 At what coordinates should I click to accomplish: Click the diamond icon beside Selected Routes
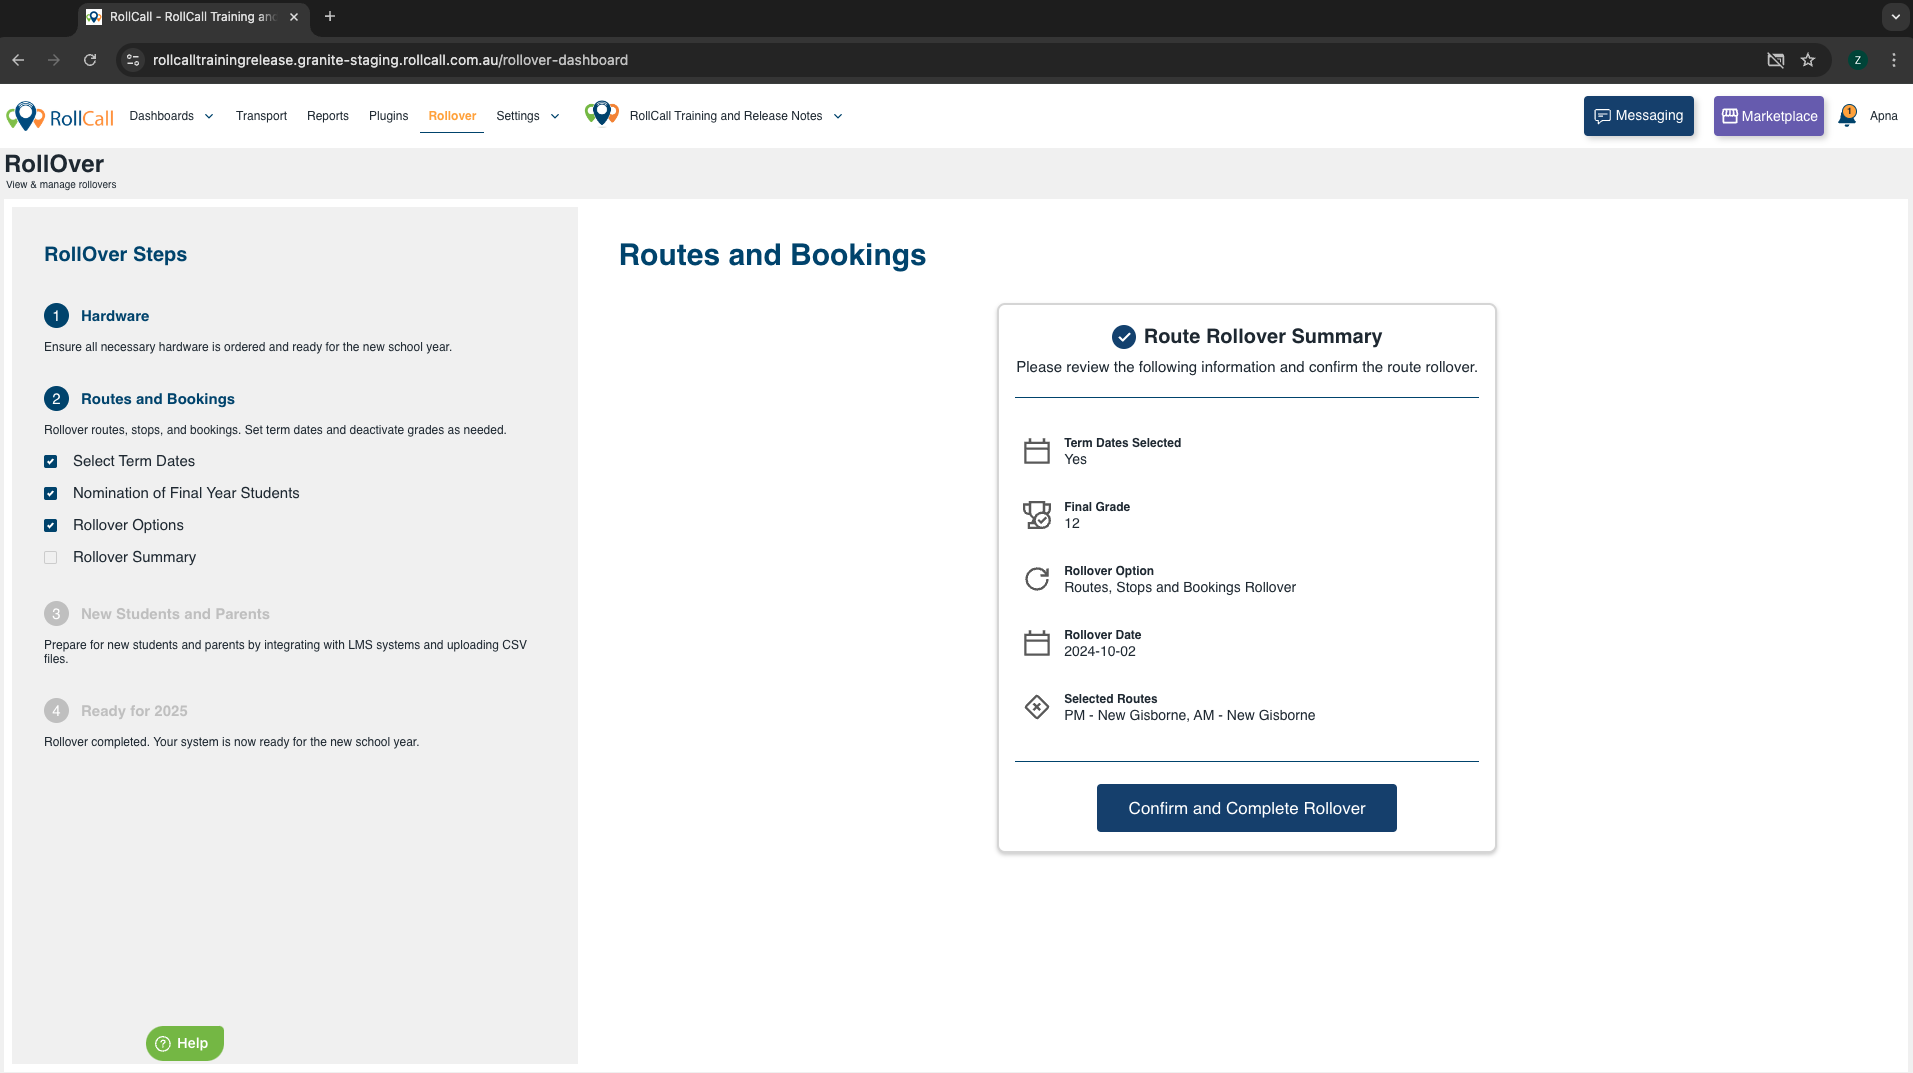(x=1037, y=707)
